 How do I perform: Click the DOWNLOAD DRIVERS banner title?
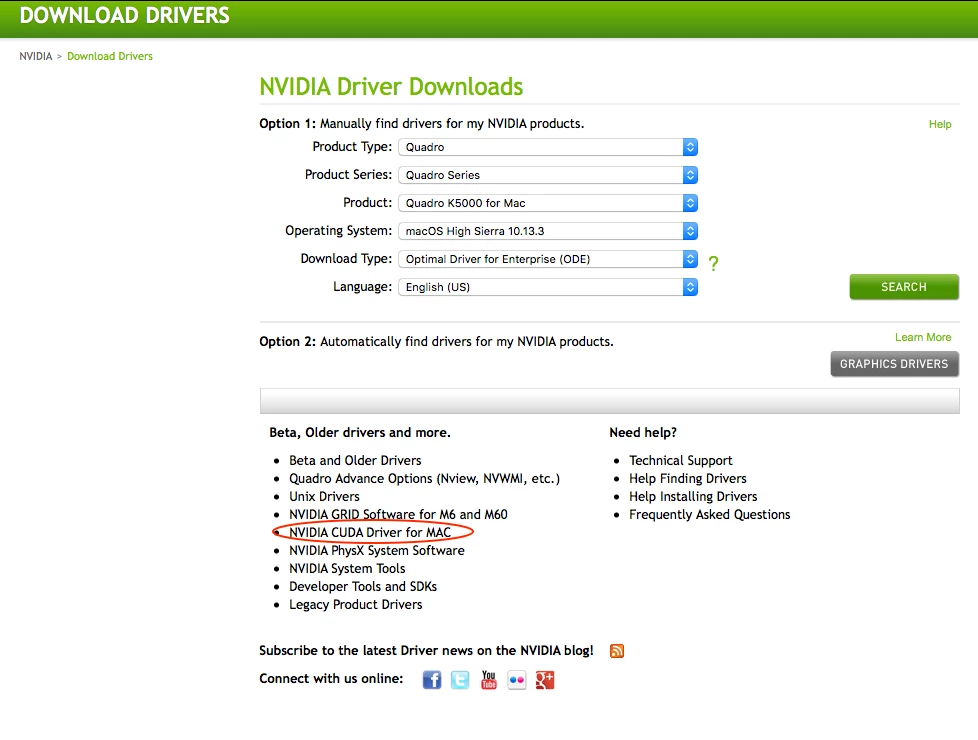[x=125, y=15]
